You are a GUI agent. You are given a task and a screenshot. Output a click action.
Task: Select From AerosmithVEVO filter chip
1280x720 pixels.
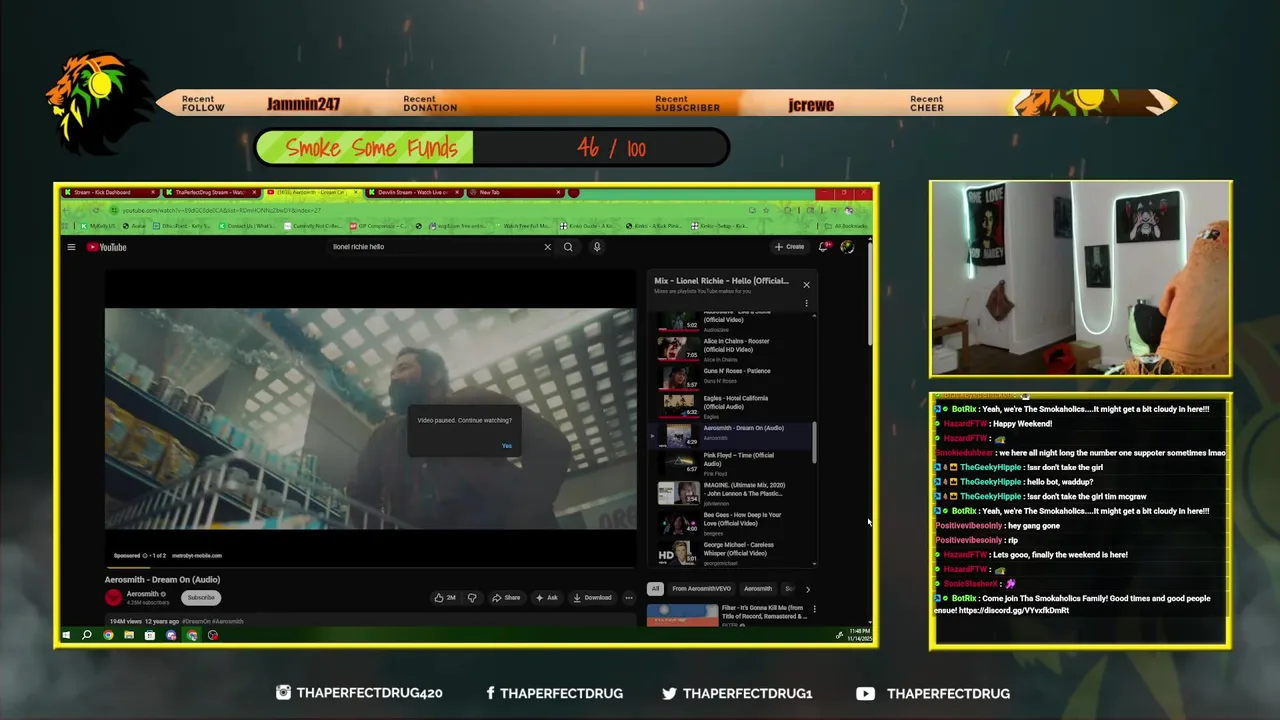point(702,589)
